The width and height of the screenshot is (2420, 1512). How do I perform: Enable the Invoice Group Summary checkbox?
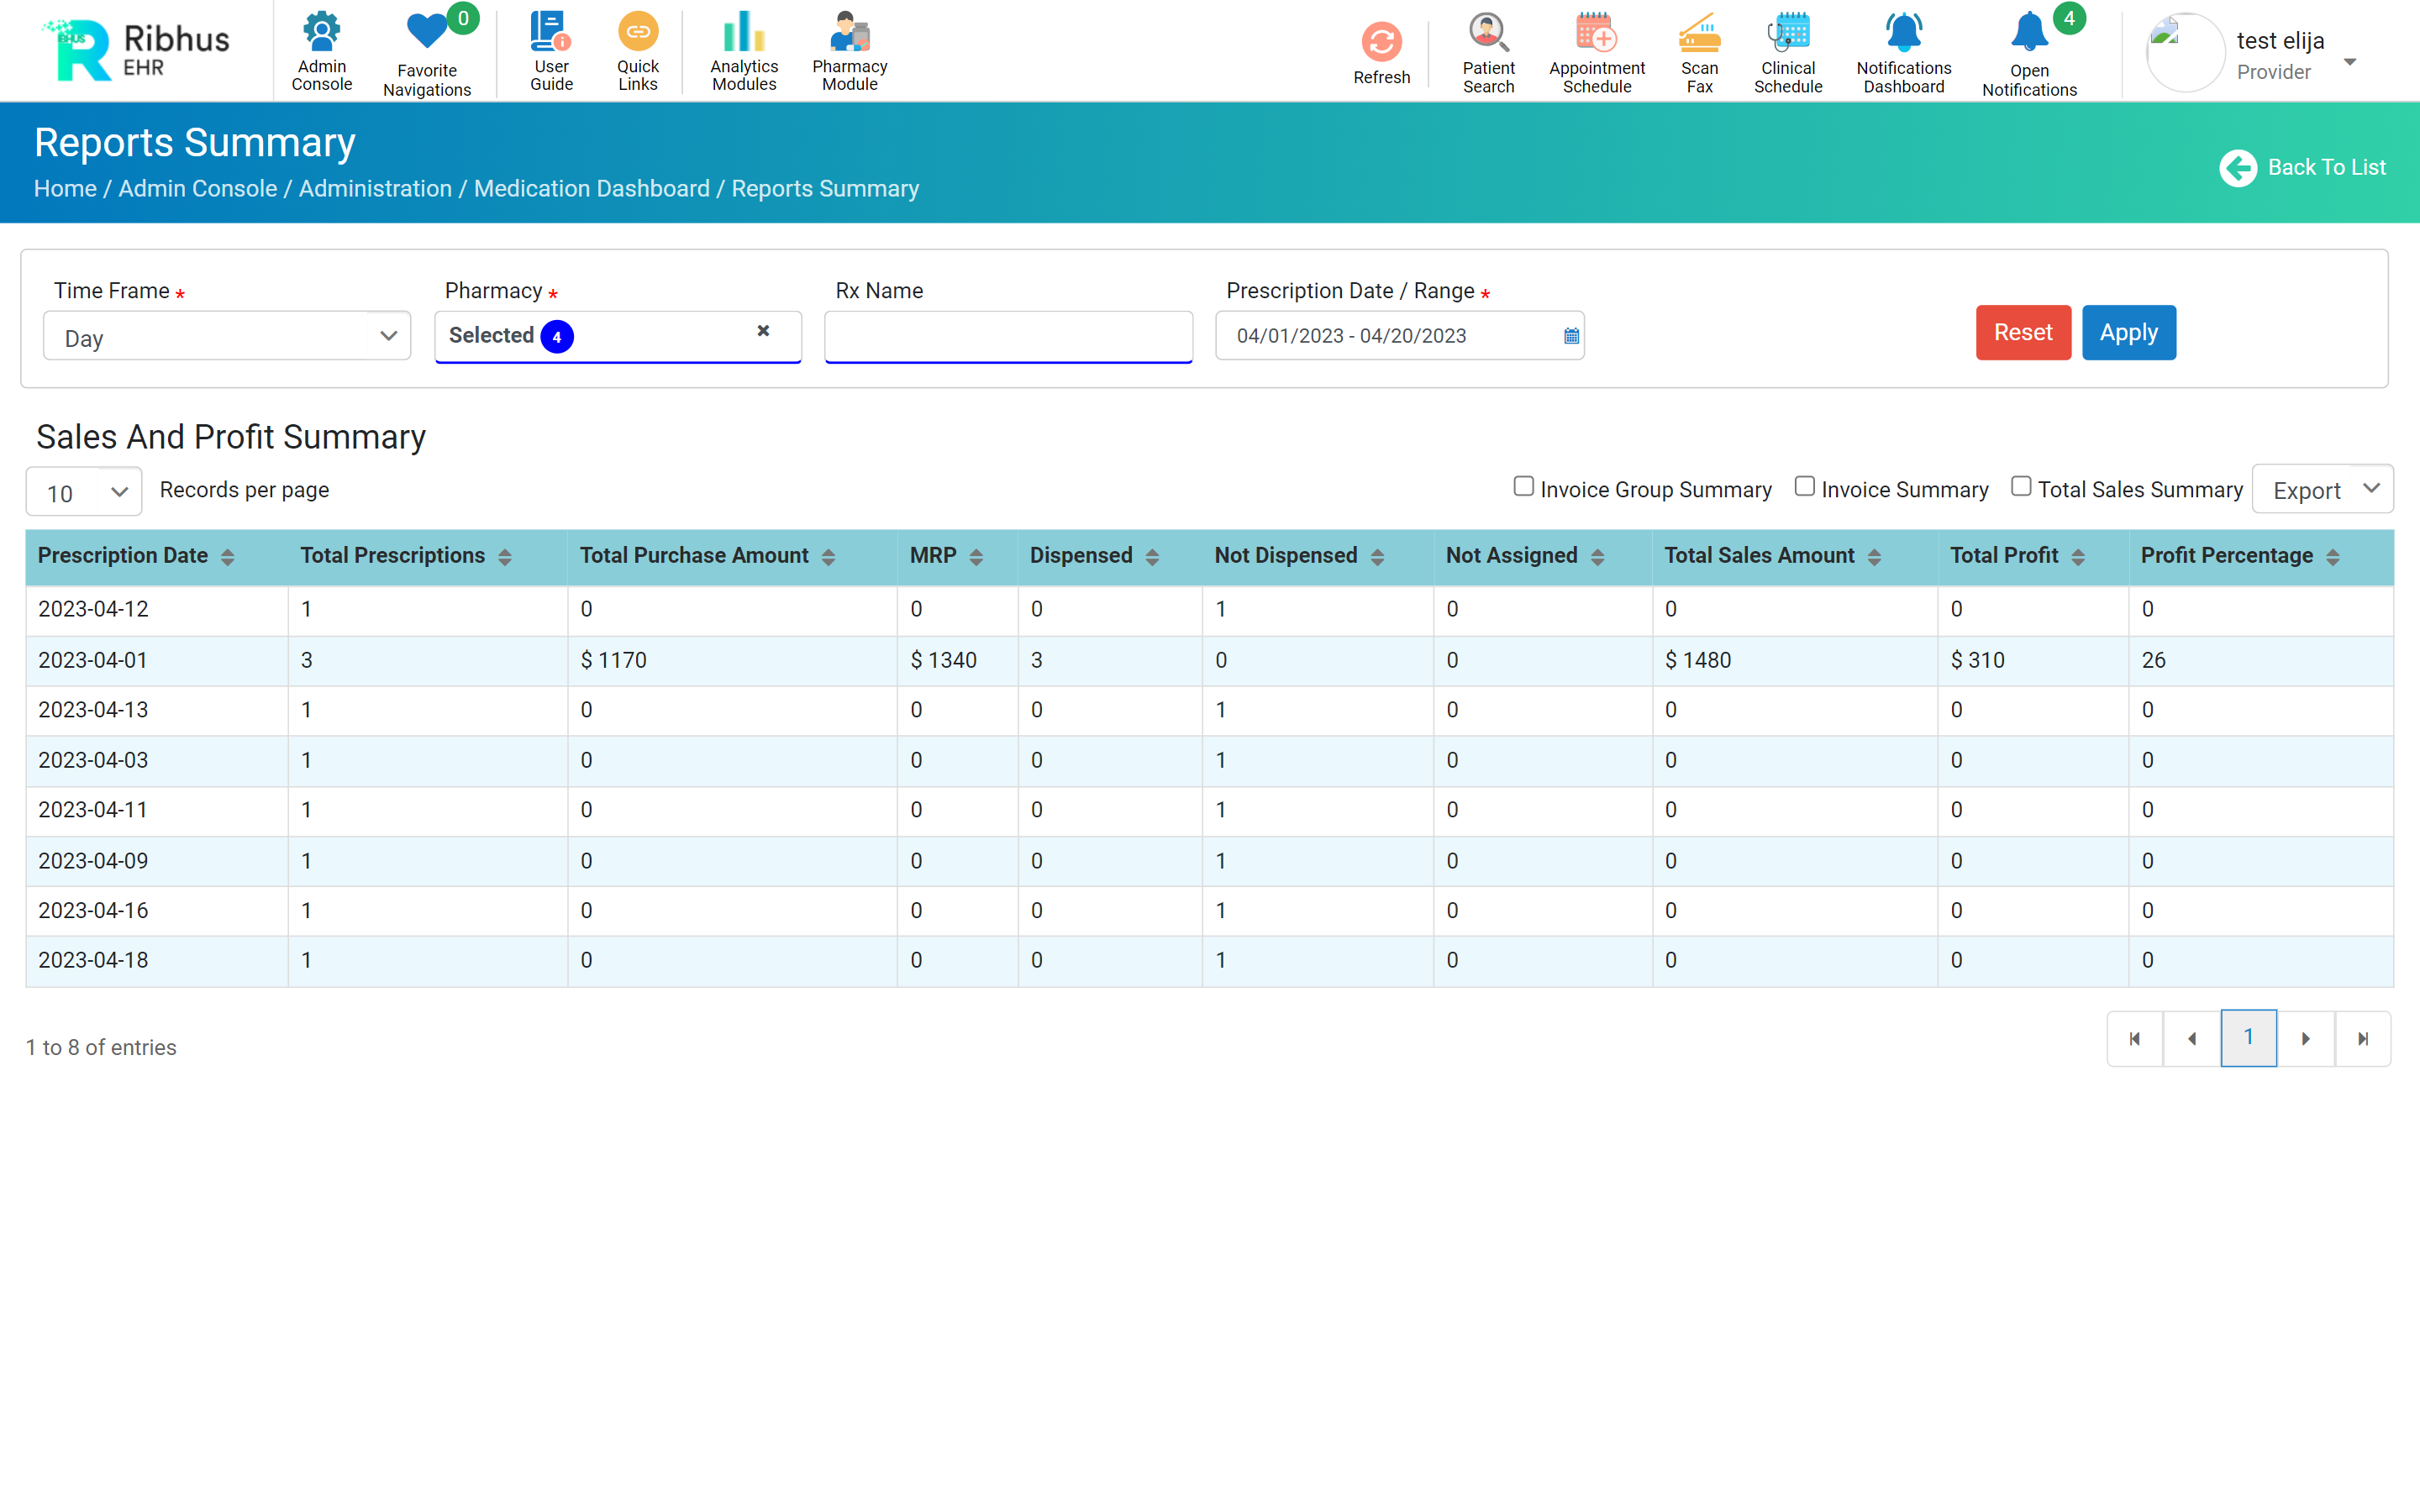(x=1523, y=487)
